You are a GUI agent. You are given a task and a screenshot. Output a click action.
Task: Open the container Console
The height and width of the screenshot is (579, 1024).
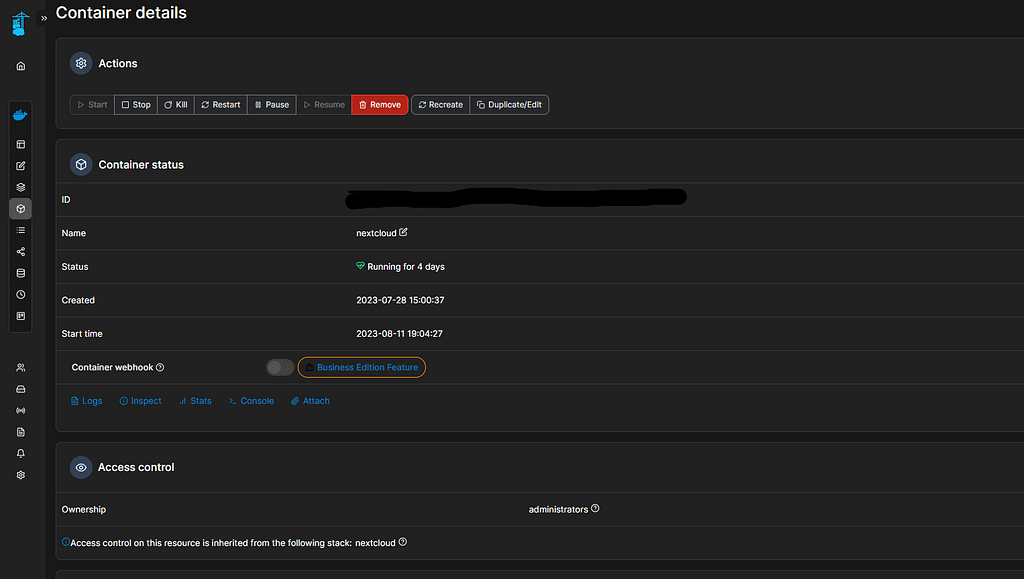[x=251, y=401]
